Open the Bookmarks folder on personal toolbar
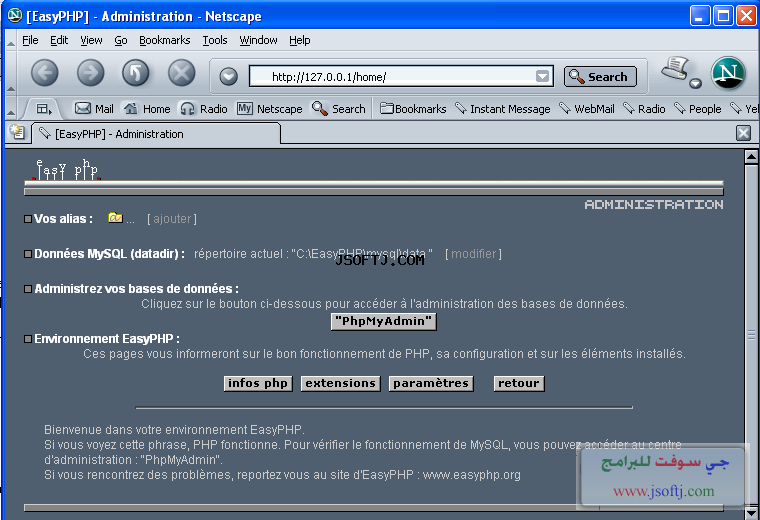The height and width of the screenshot is (520, 760). tap(413, 109)
